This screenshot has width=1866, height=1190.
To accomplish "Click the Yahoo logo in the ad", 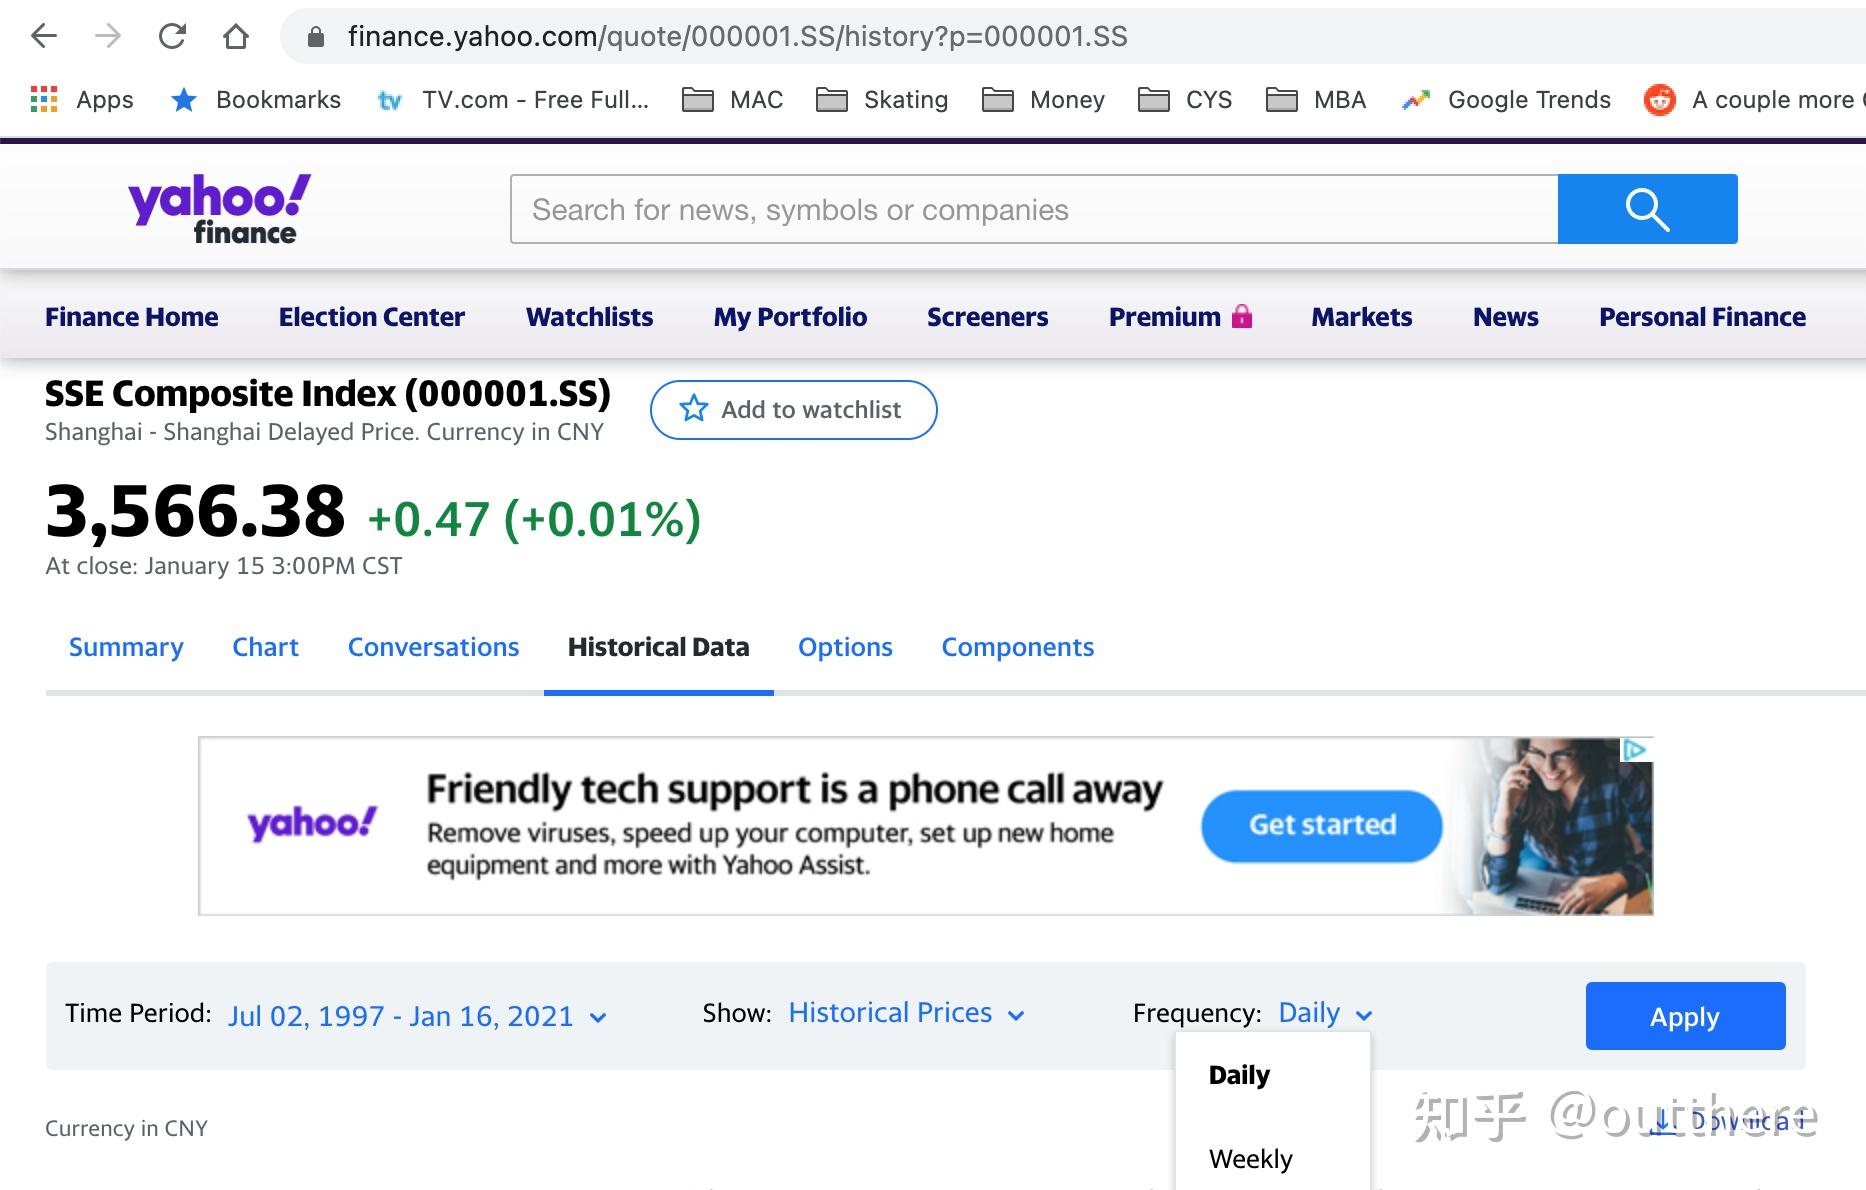I will pyautogui.click(x=311, y=824).
